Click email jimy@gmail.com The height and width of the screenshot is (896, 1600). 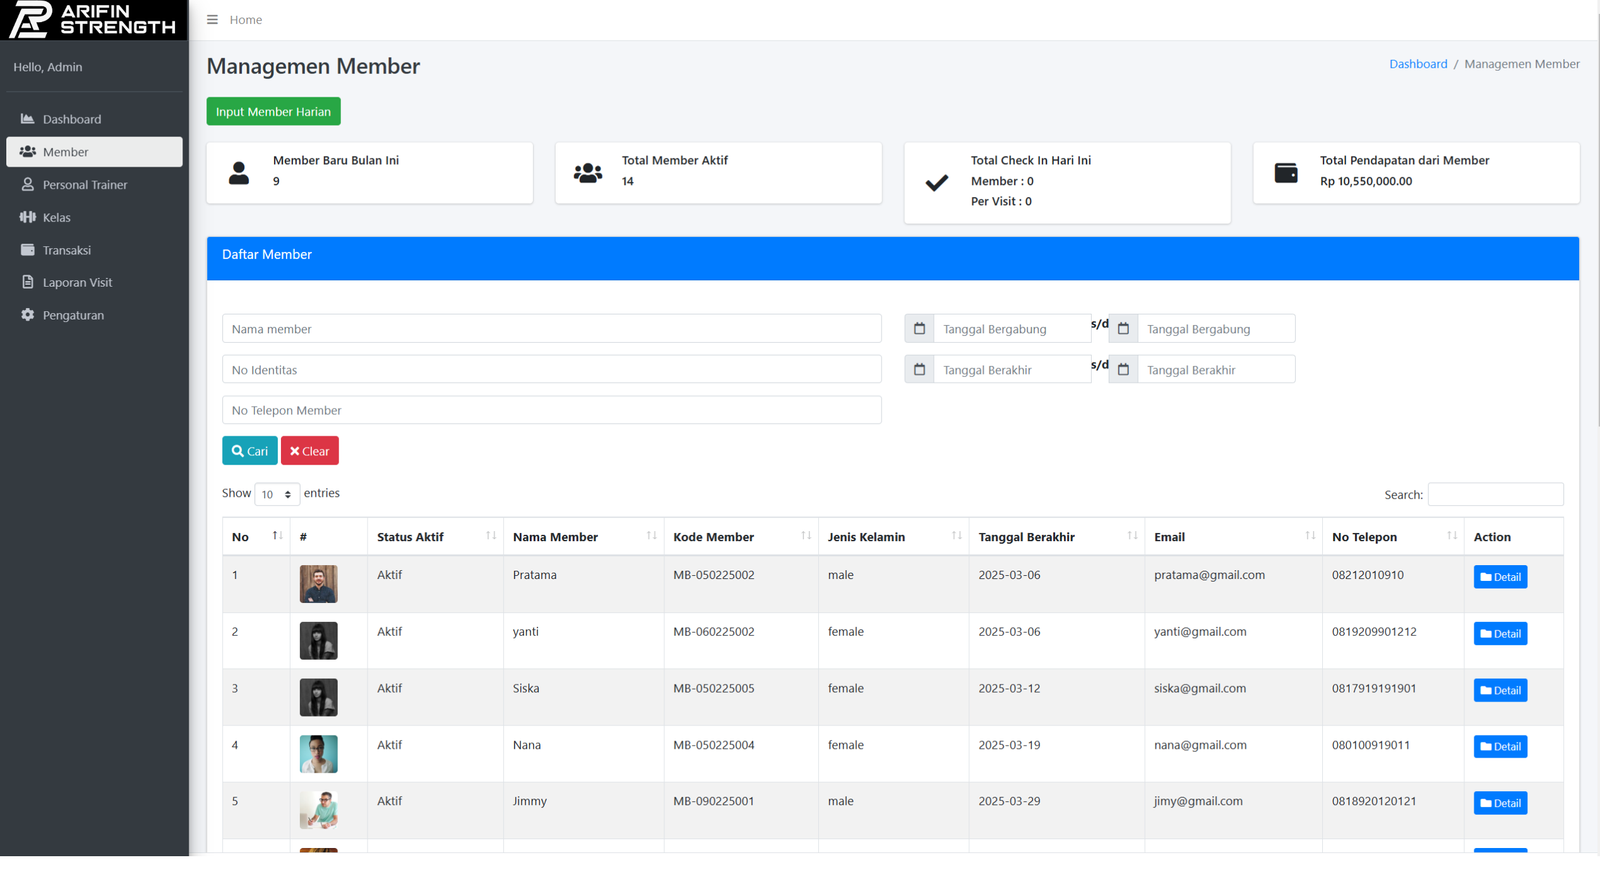(1198, 801)
